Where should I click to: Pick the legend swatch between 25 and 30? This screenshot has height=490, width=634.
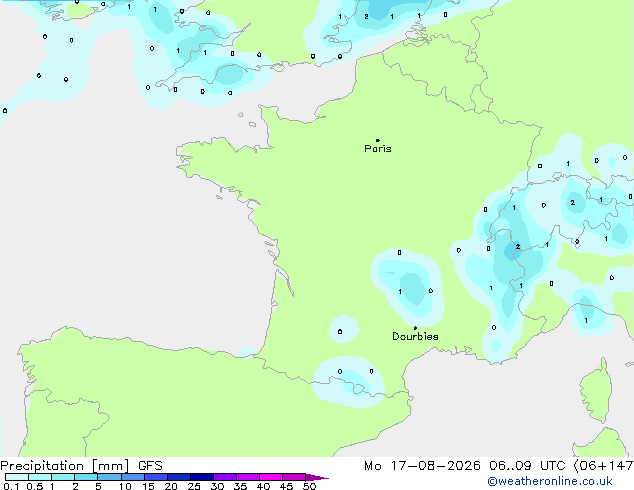[x=202, y=477]
